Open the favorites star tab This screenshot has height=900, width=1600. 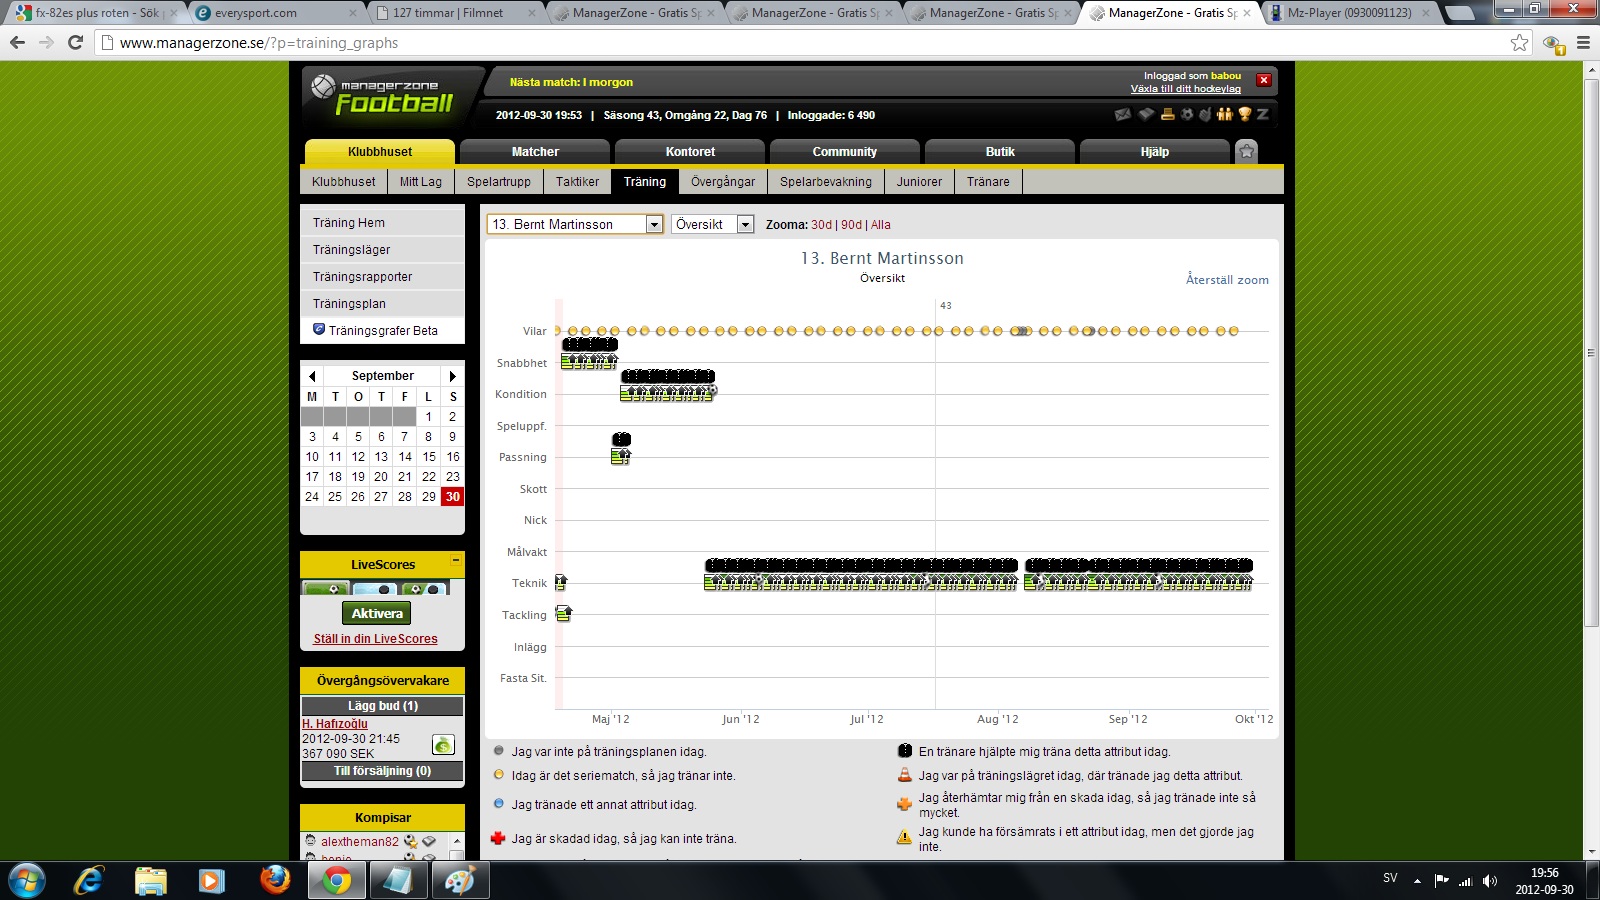point(1246,151)
